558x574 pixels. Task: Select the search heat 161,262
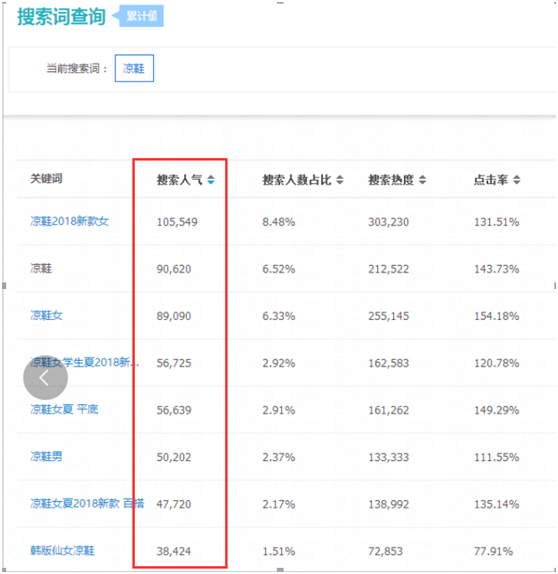point(388,410)
